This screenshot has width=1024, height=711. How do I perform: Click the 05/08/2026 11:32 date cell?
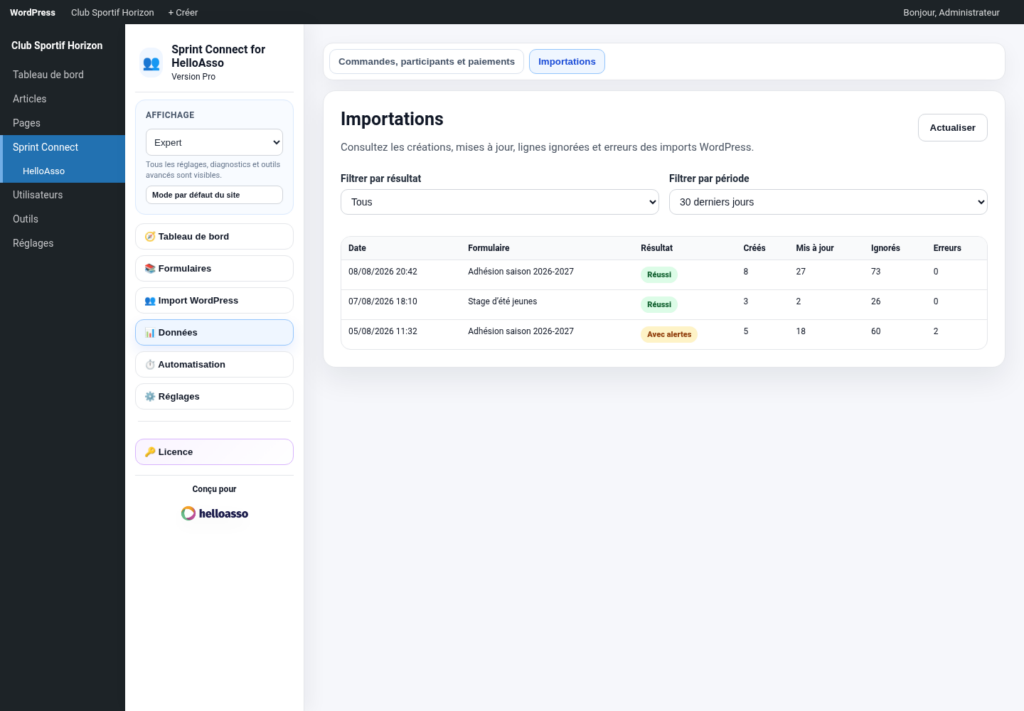pos(383,332)
